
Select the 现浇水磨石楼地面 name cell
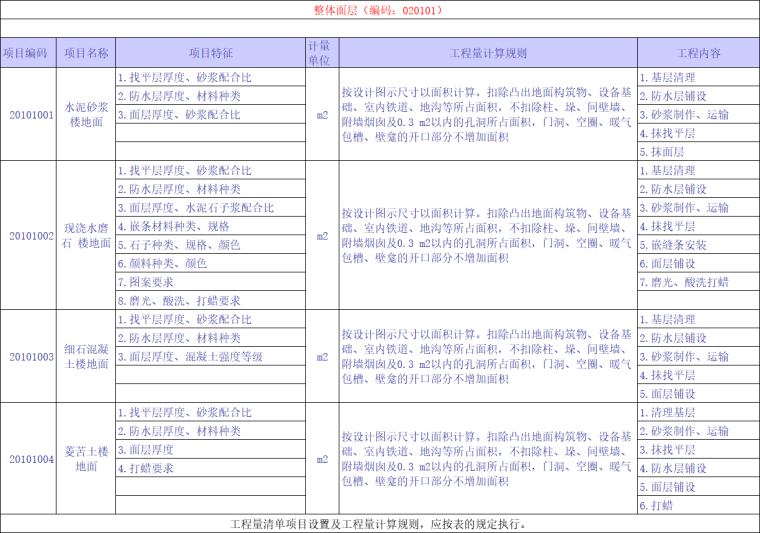(86, 236)
